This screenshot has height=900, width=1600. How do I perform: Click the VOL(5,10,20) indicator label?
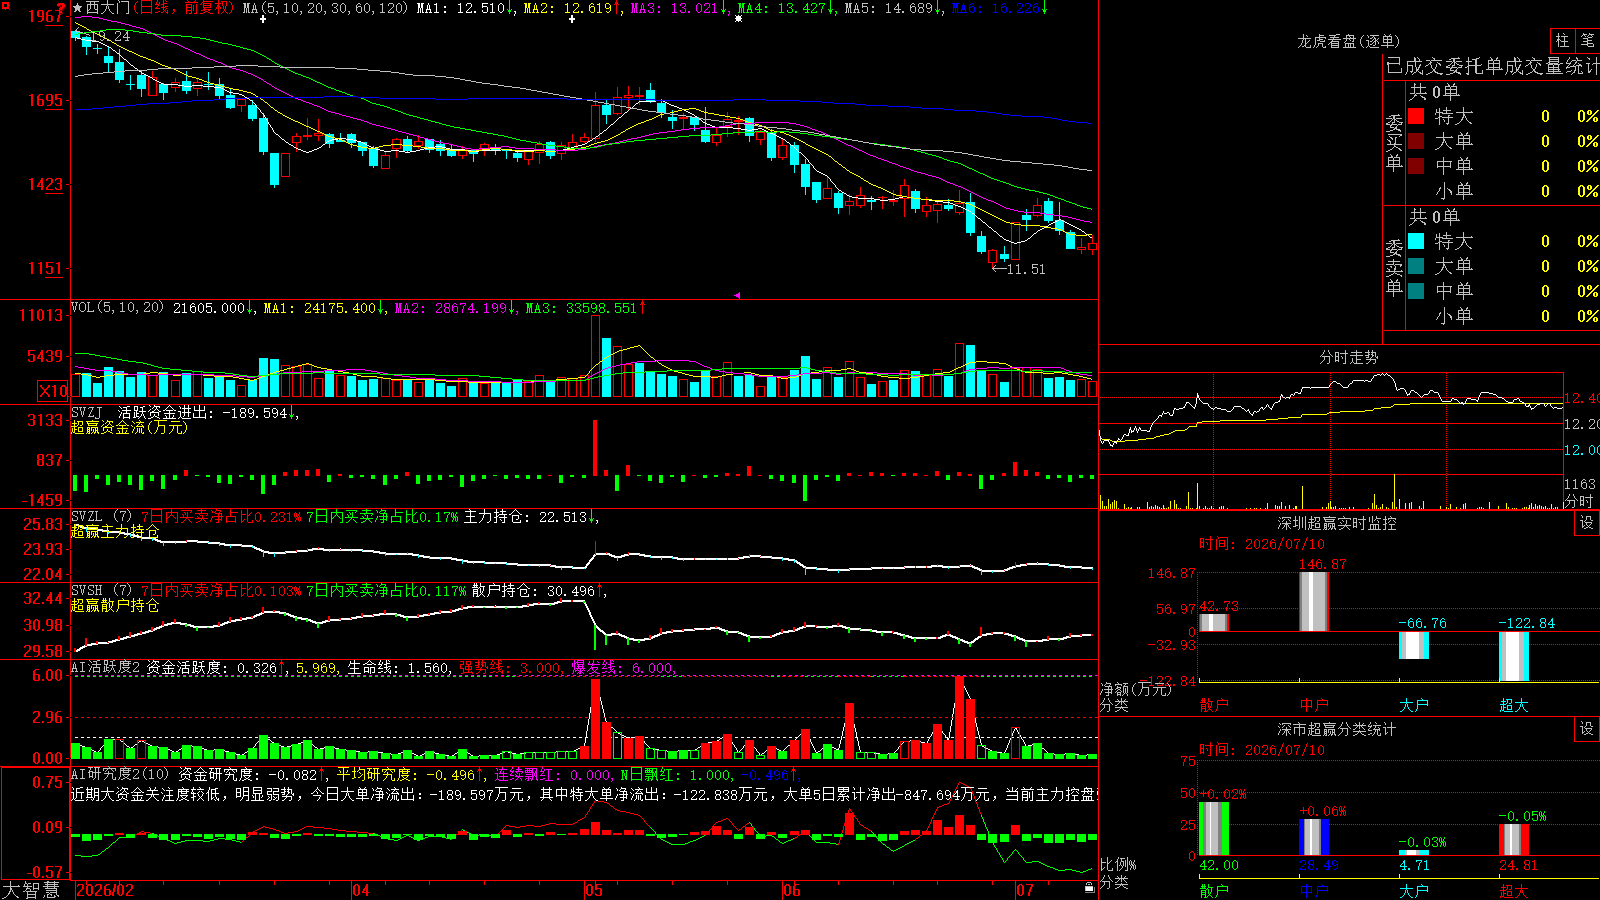[x=118, y=308]
